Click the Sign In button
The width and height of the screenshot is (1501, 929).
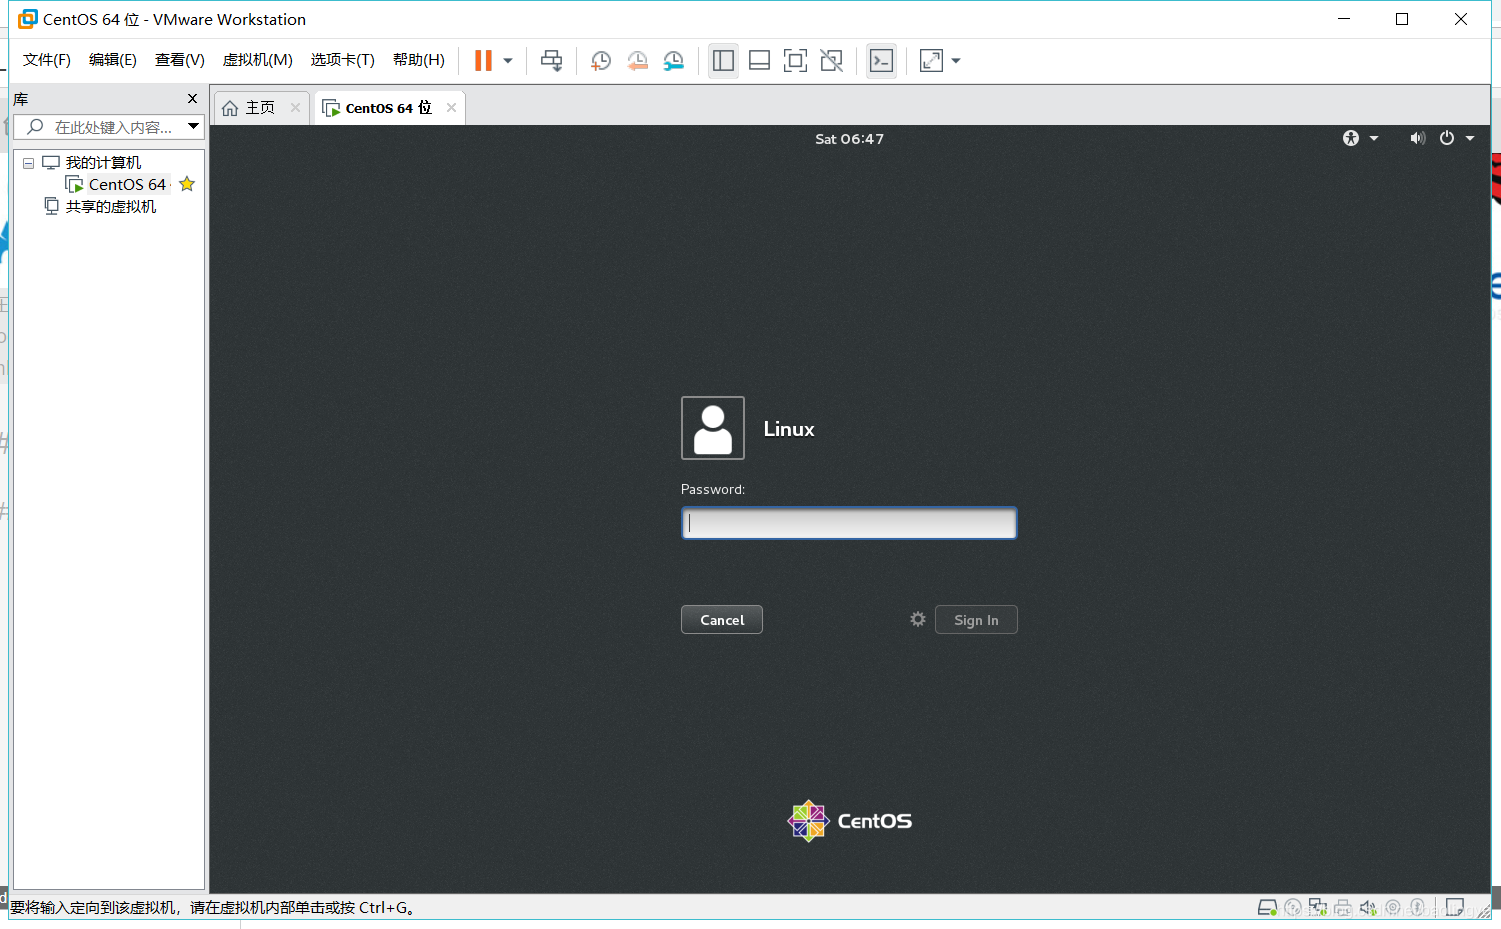pos(976,620)
